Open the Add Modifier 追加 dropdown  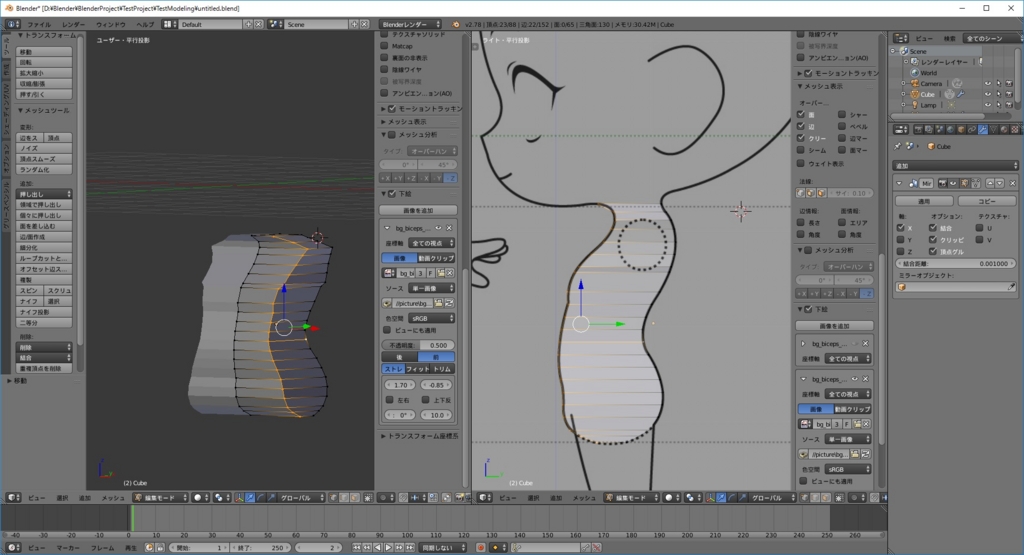pyautogui.click(x=955, y=166)
